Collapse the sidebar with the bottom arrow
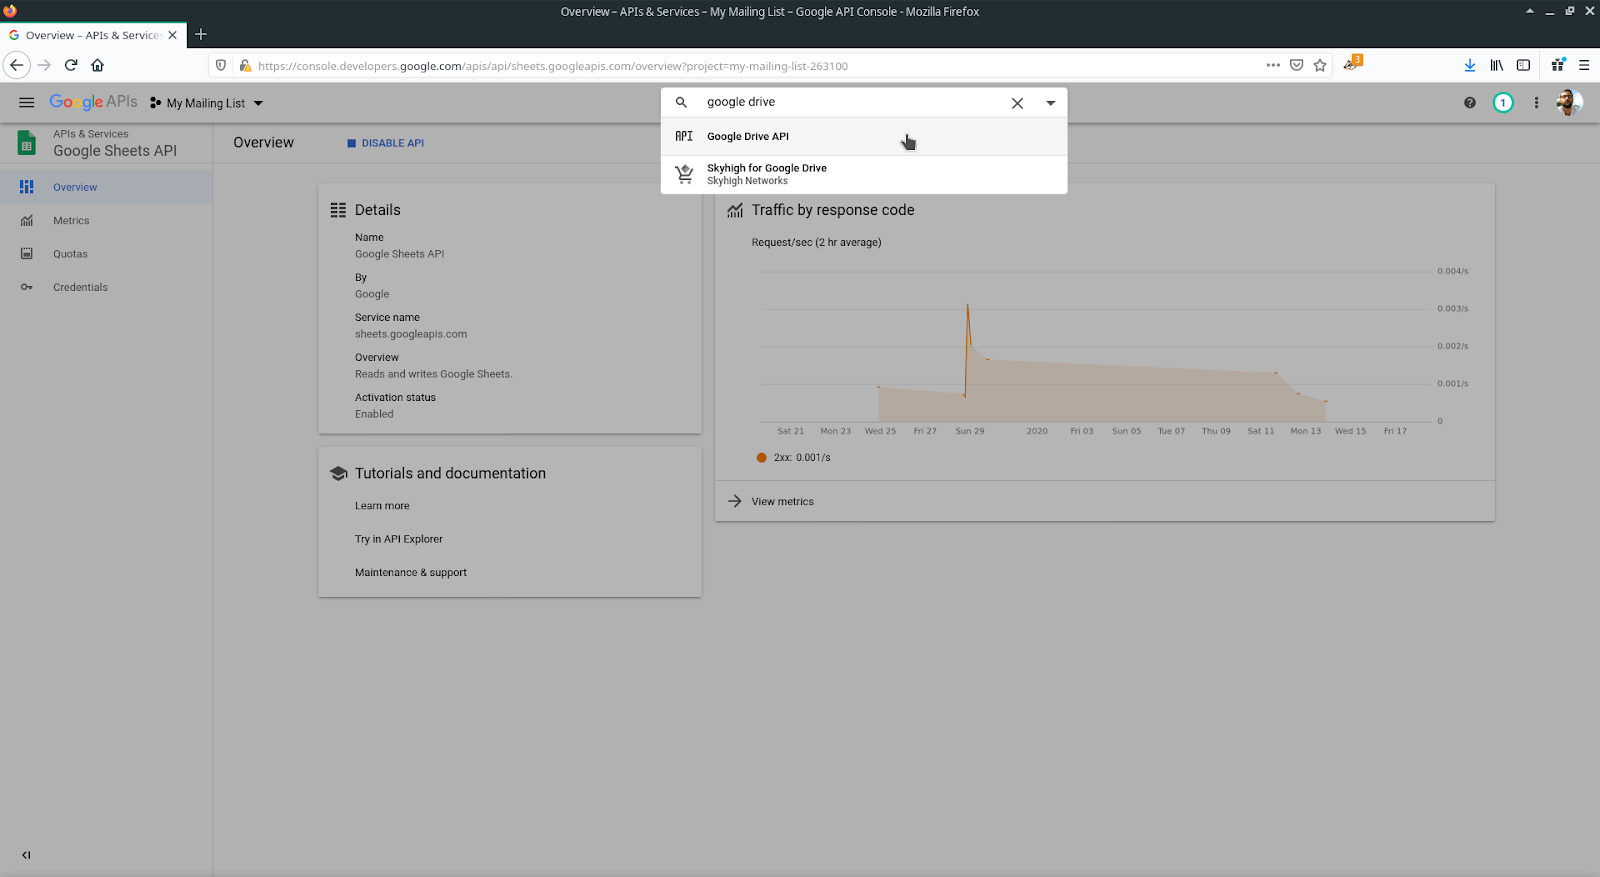1600x877 pixels. pos(26,855)
